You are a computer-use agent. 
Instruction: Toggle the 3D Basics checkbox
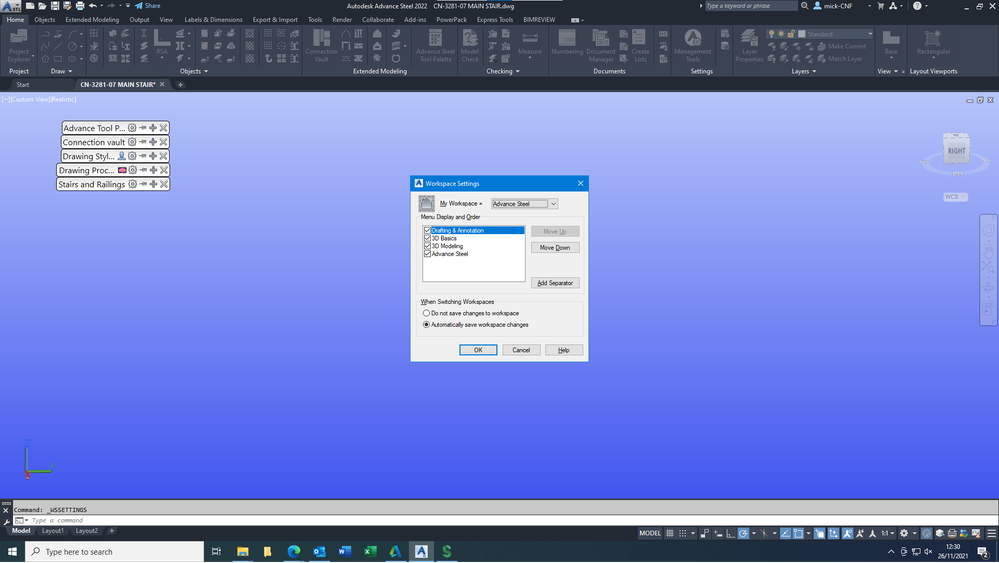point(428,238)
